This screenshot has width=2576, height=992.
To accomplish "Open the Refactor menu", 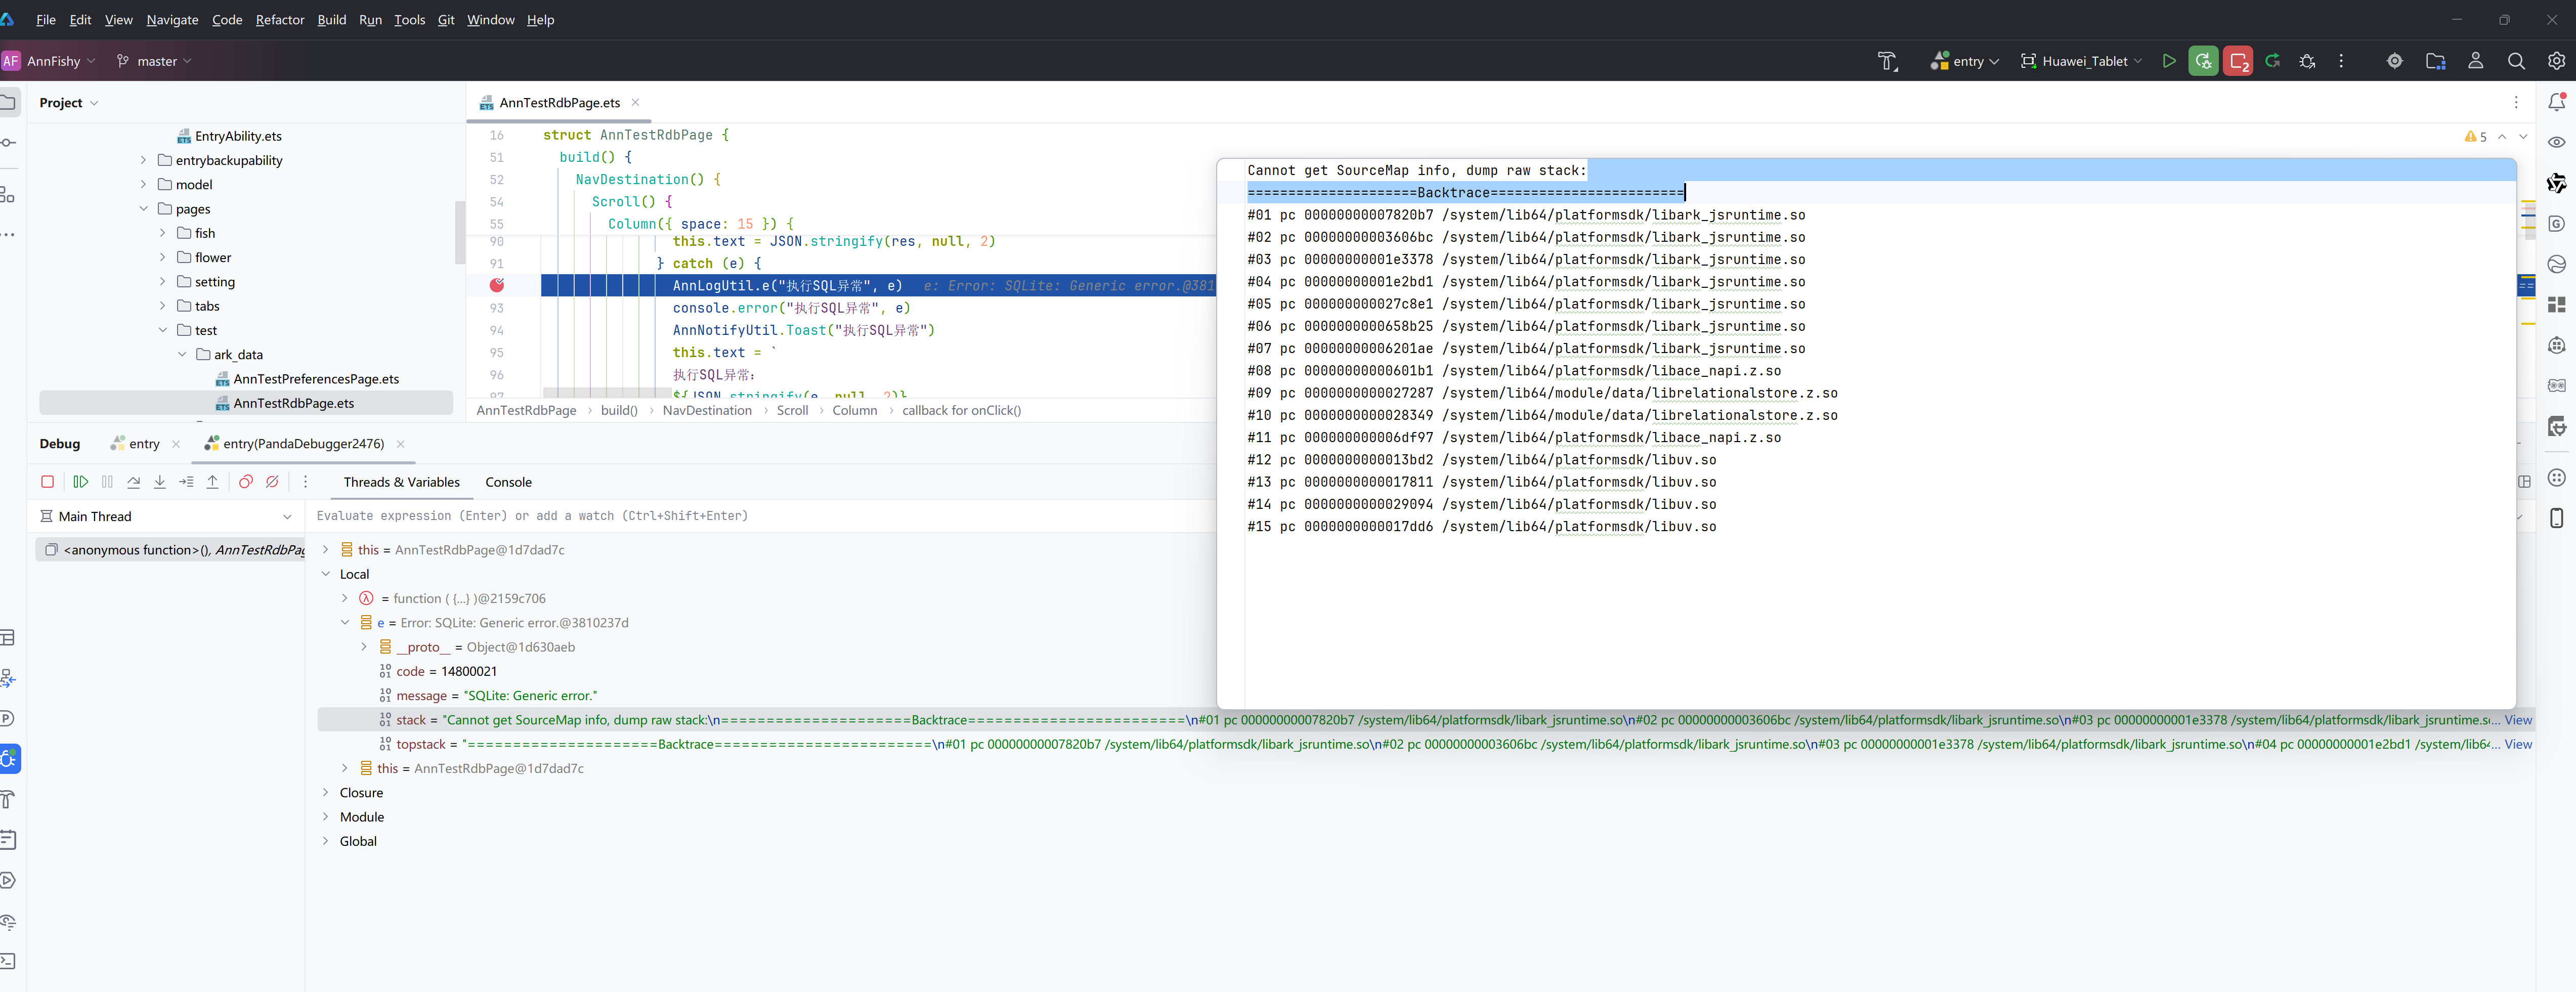I will [x=279, y=20].
